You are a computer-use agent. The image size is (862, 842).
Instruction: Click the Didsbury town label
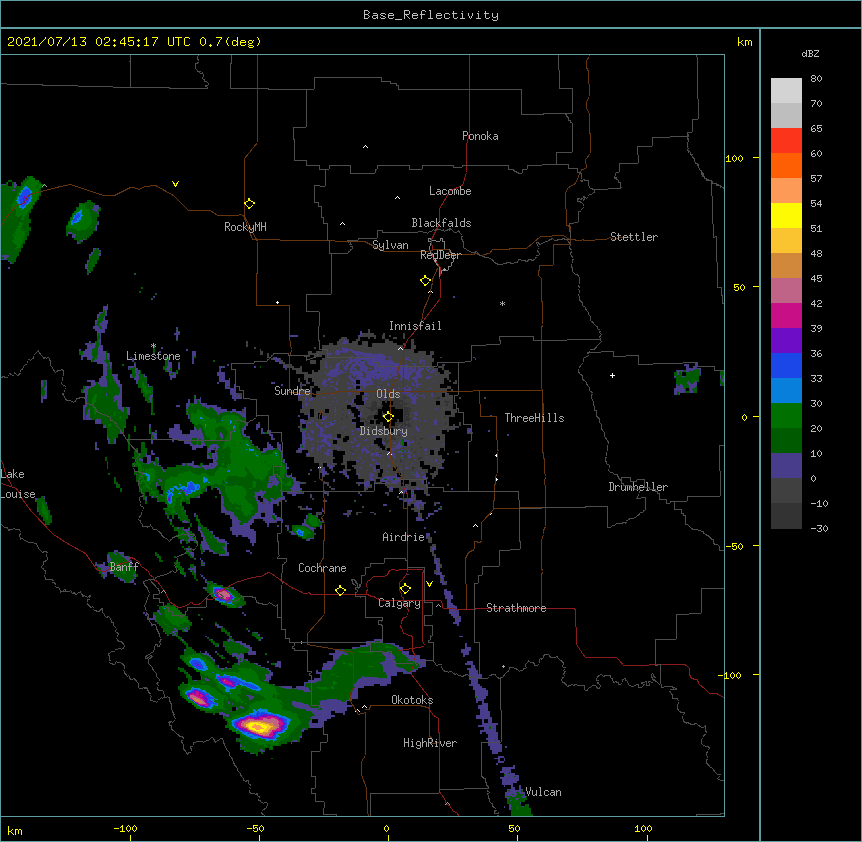384,431
